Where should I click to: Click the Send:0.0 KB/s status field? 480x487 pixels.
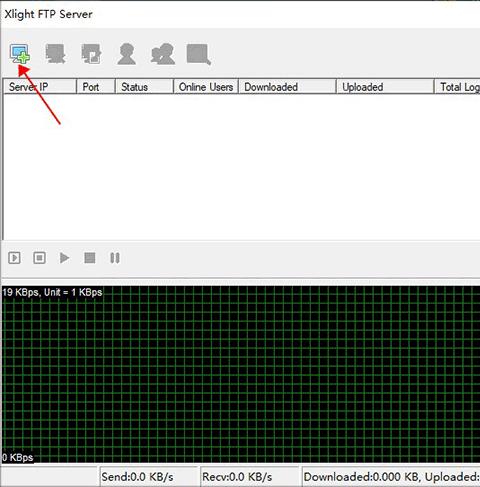[x=149, y=477]
